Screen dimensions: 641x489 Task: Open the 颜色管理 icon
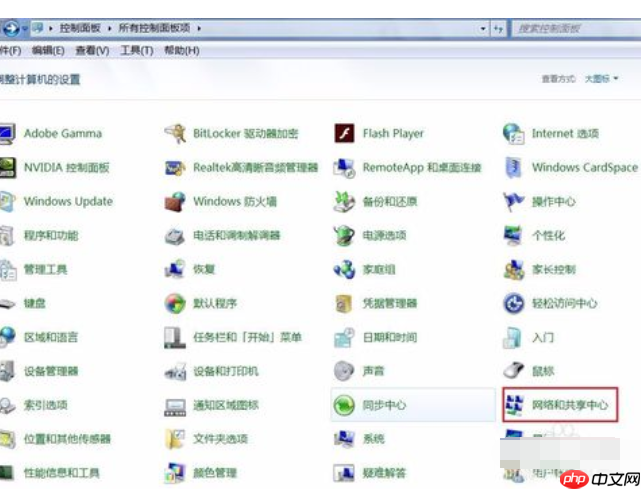coord(175,473)
